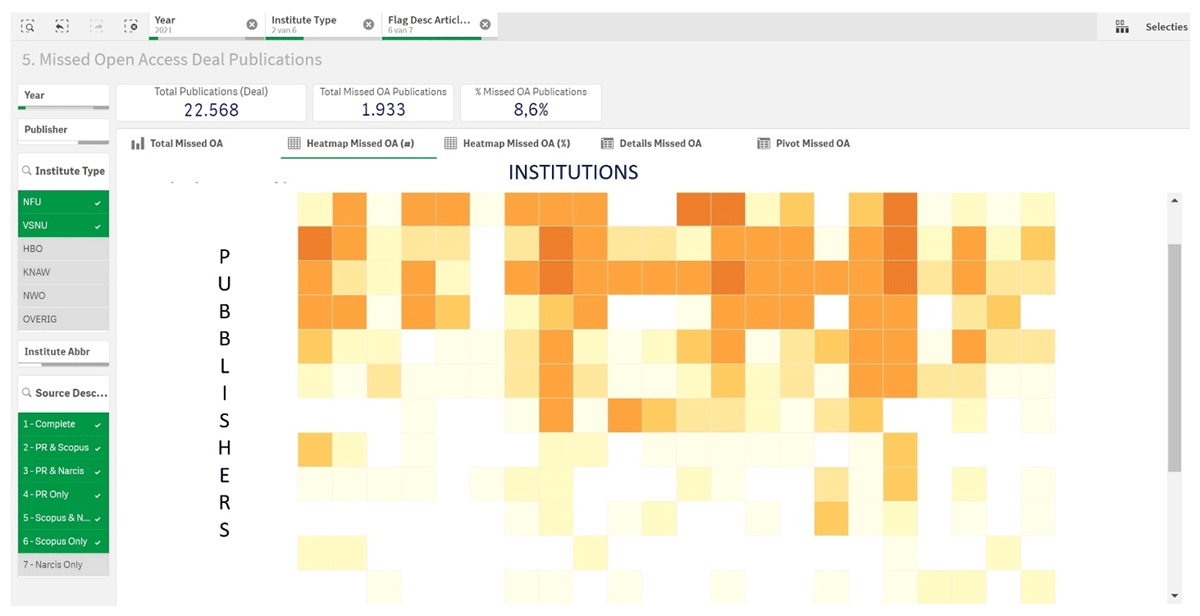Open the smart search selection tool
This screenshot has width=1200, height=616.
click(27, 26)
